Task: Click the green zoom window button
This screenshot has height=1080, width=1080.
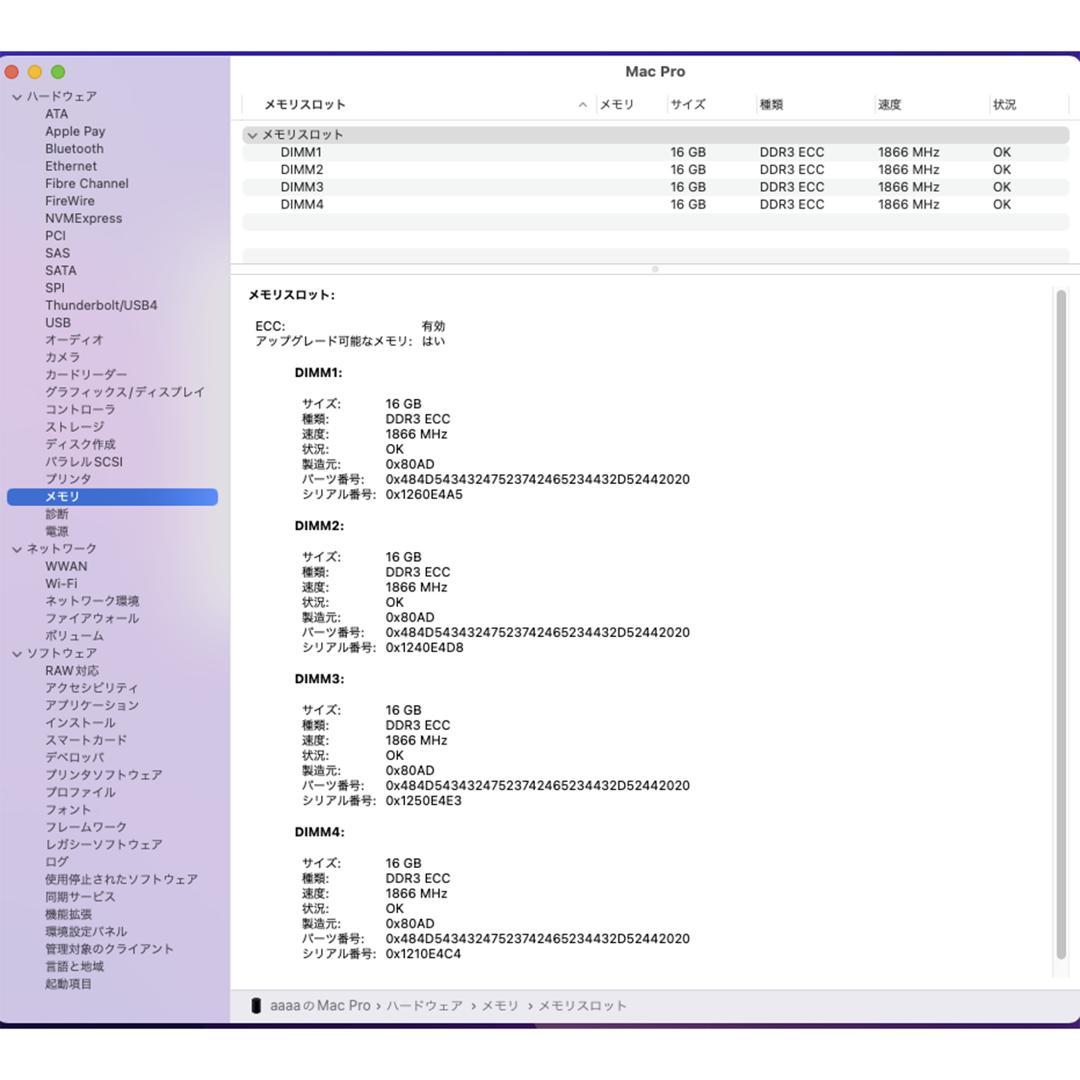Action: (59, 72)
